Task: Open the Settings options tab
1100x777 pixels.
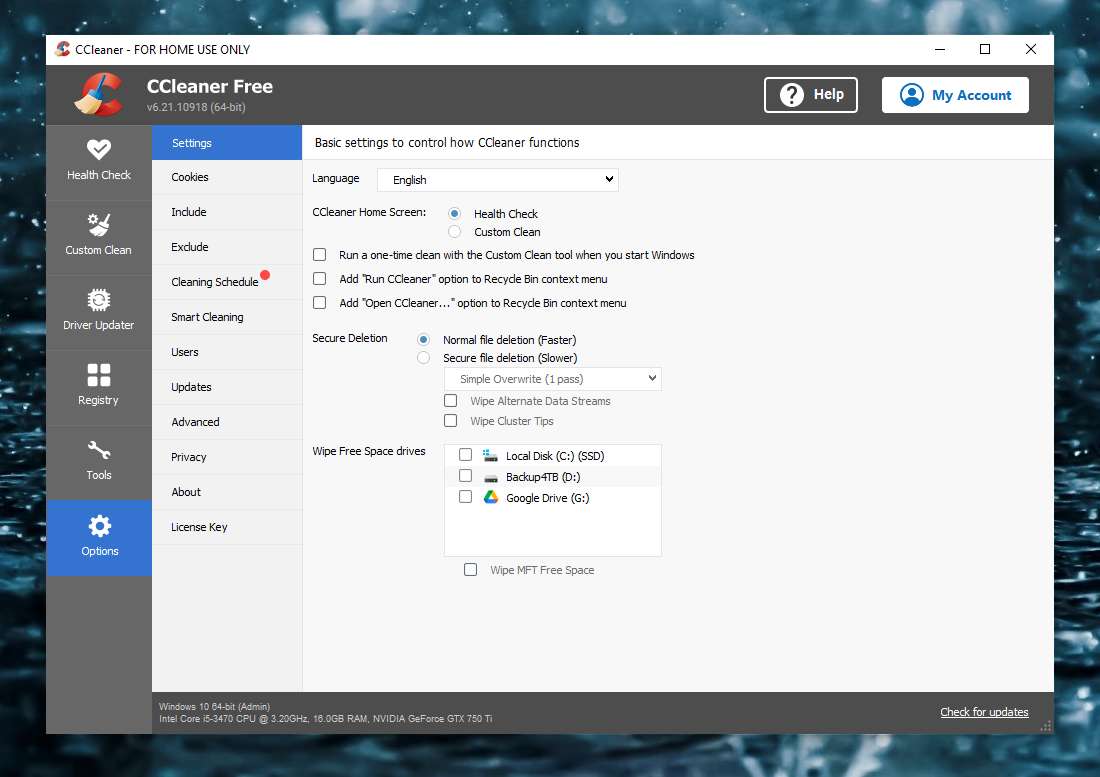Action: coord(227,143)
